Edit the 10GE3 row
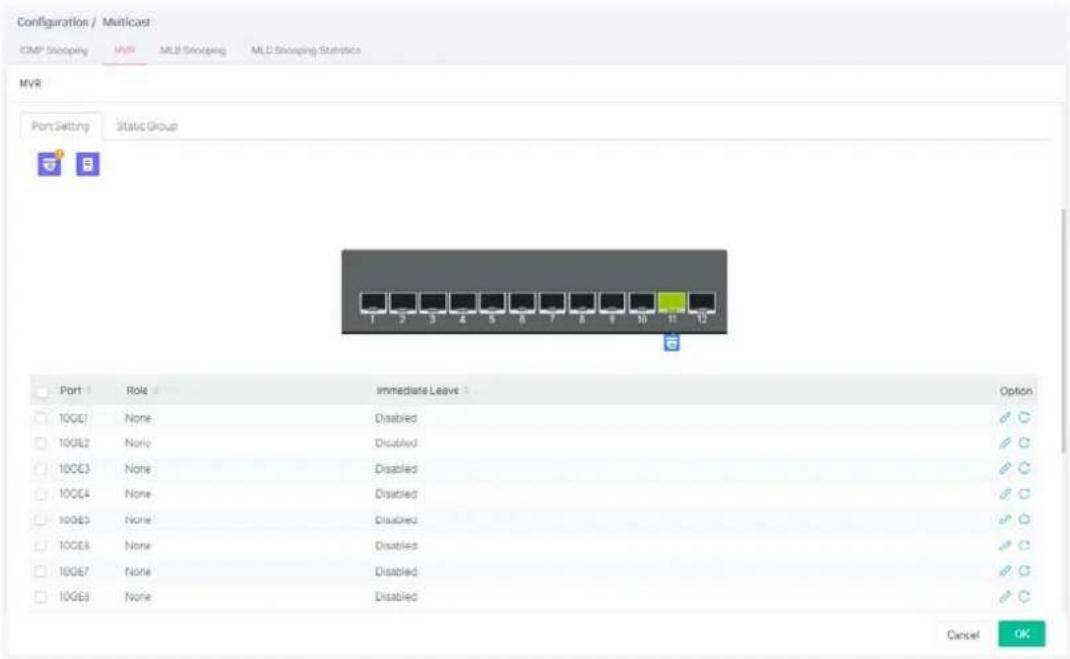 (x=1004, y=469)
